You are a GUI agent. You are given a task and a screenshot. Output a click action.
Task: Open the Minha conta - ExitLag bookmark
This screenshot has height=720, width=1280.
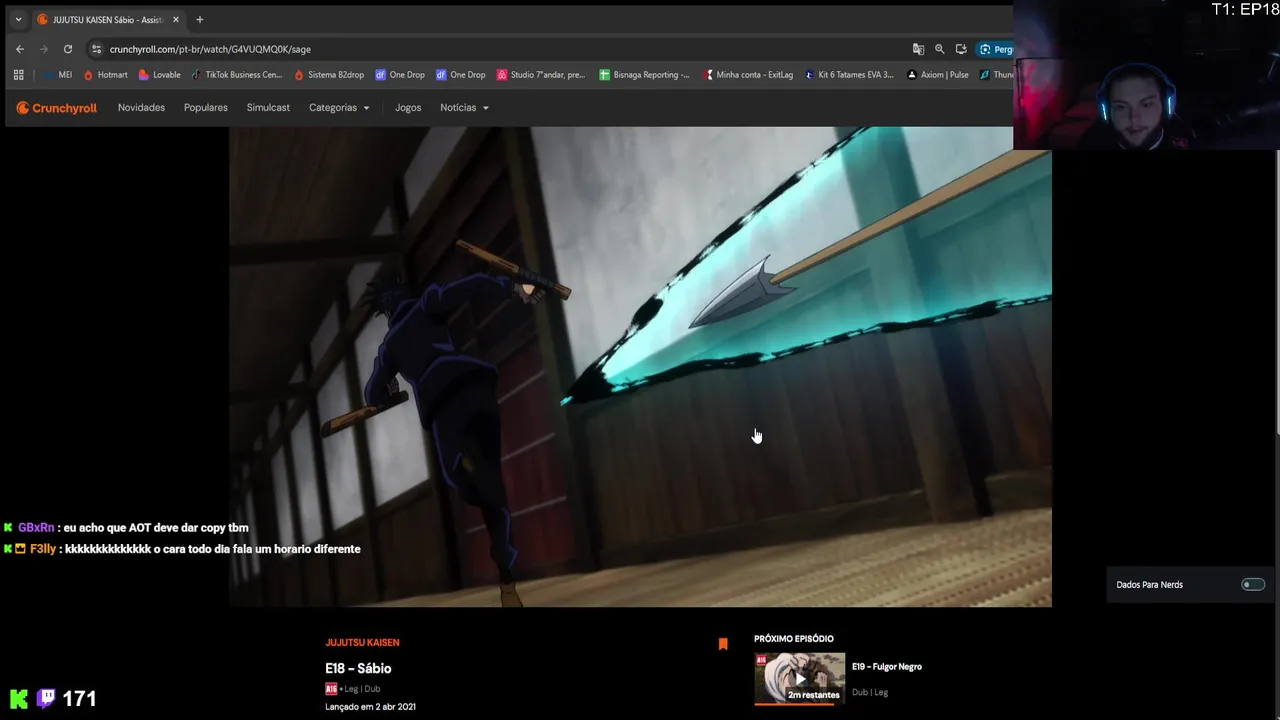[748, 75]
